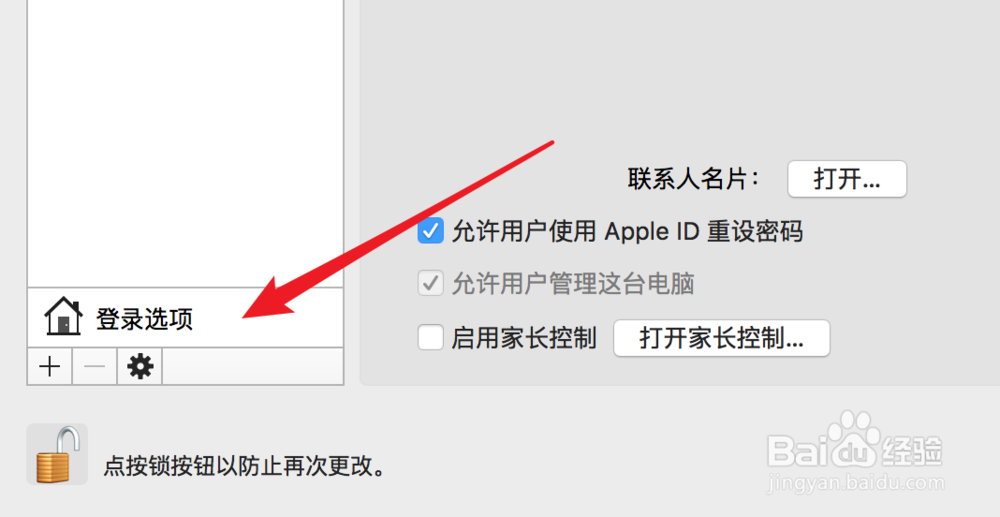This screenshot has width=1000, height=517.
Task: Click the 打开... button for 联系人名片
Action: pyautogui.click(x=847, y=179)
